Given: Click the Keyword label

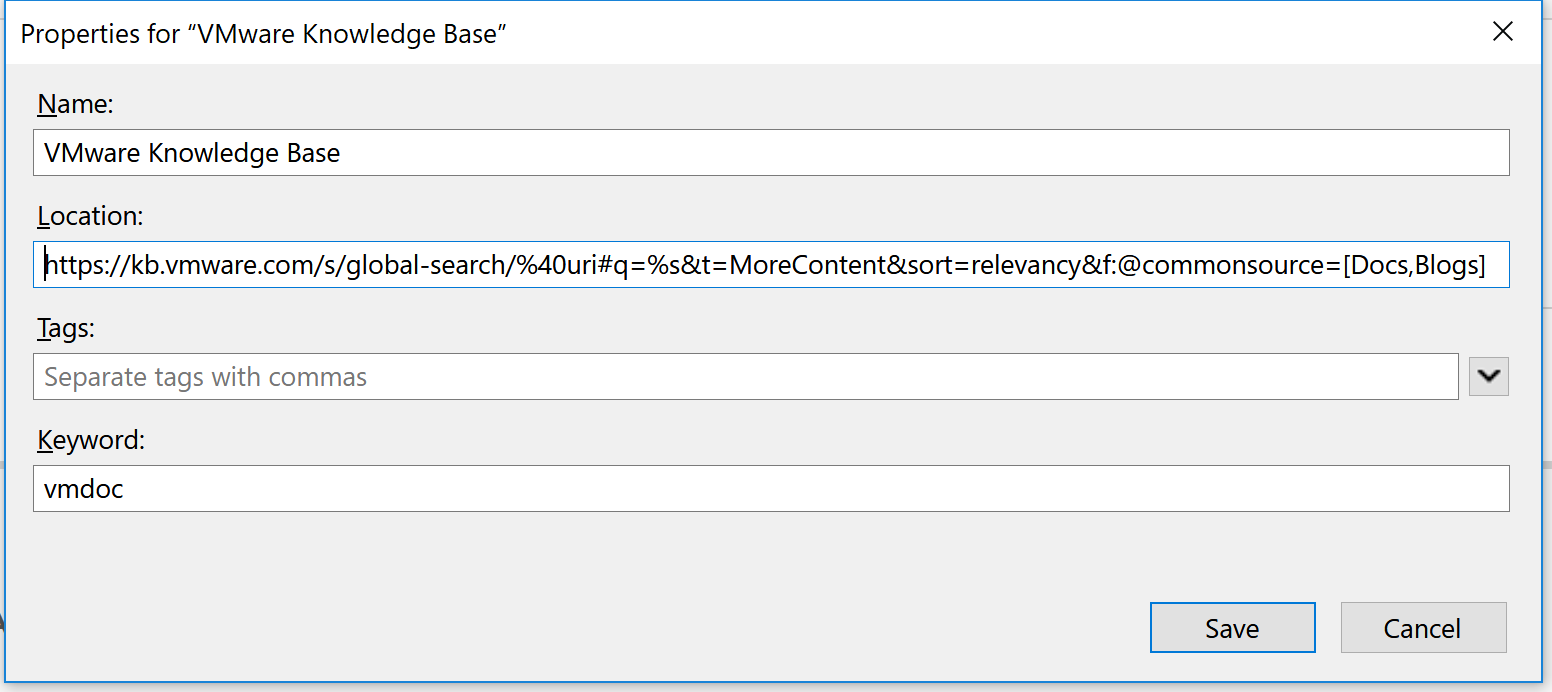Looking at the screenshot, I should pyautogui.click(x=91, y=440).
